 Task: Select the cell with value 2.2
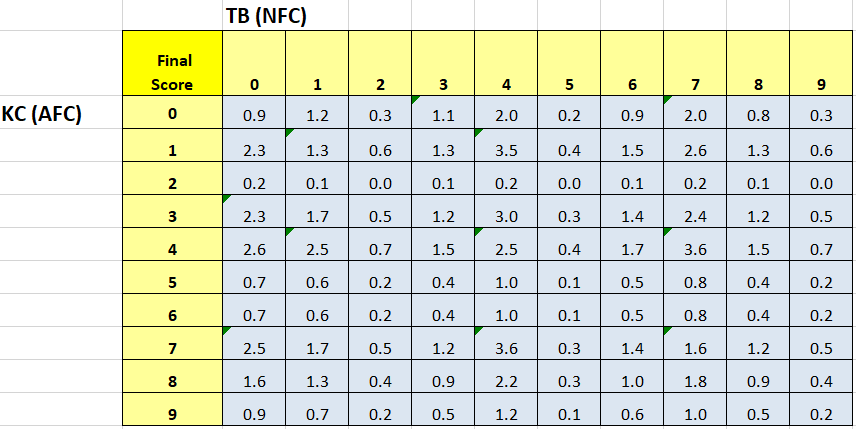506,380
